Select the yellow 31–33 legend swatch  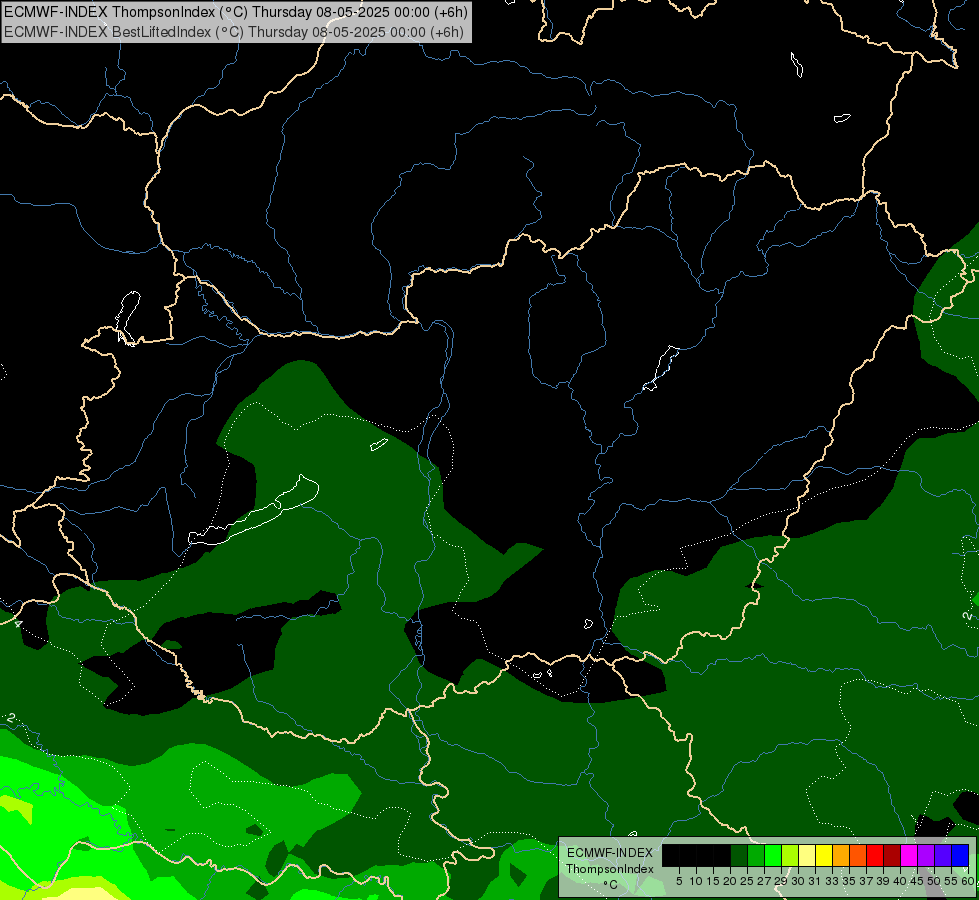824,855
